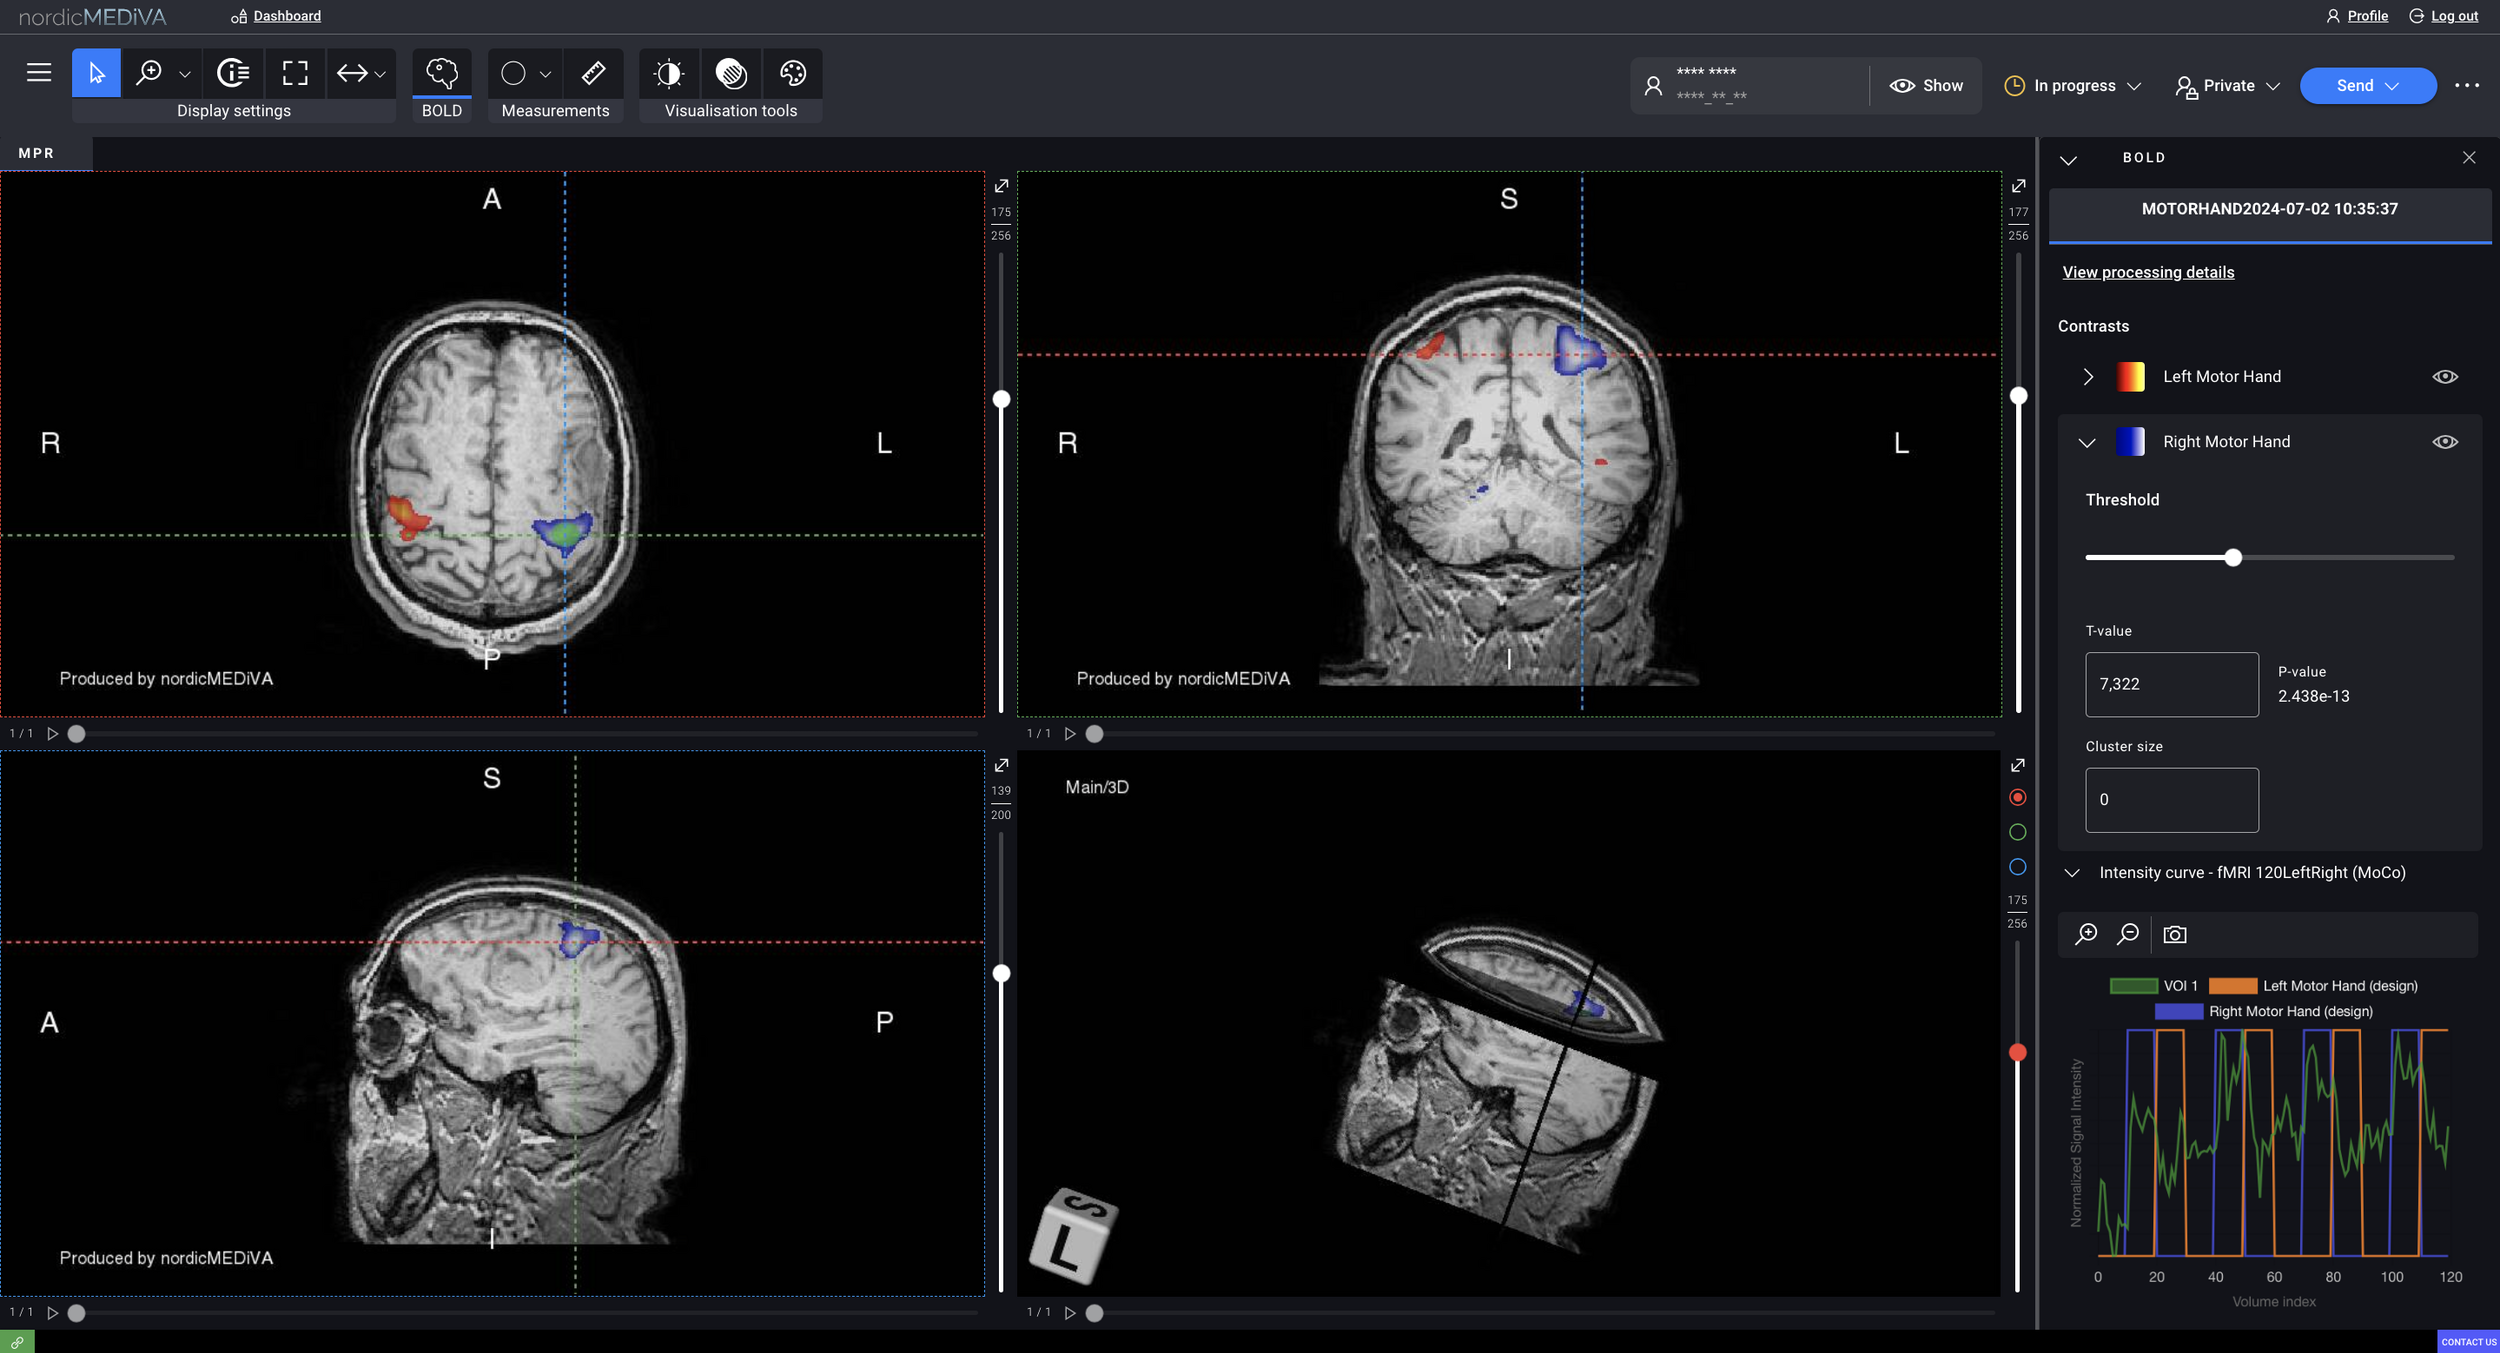Open the In progress status dropdown

click(x=2073, y=86)
